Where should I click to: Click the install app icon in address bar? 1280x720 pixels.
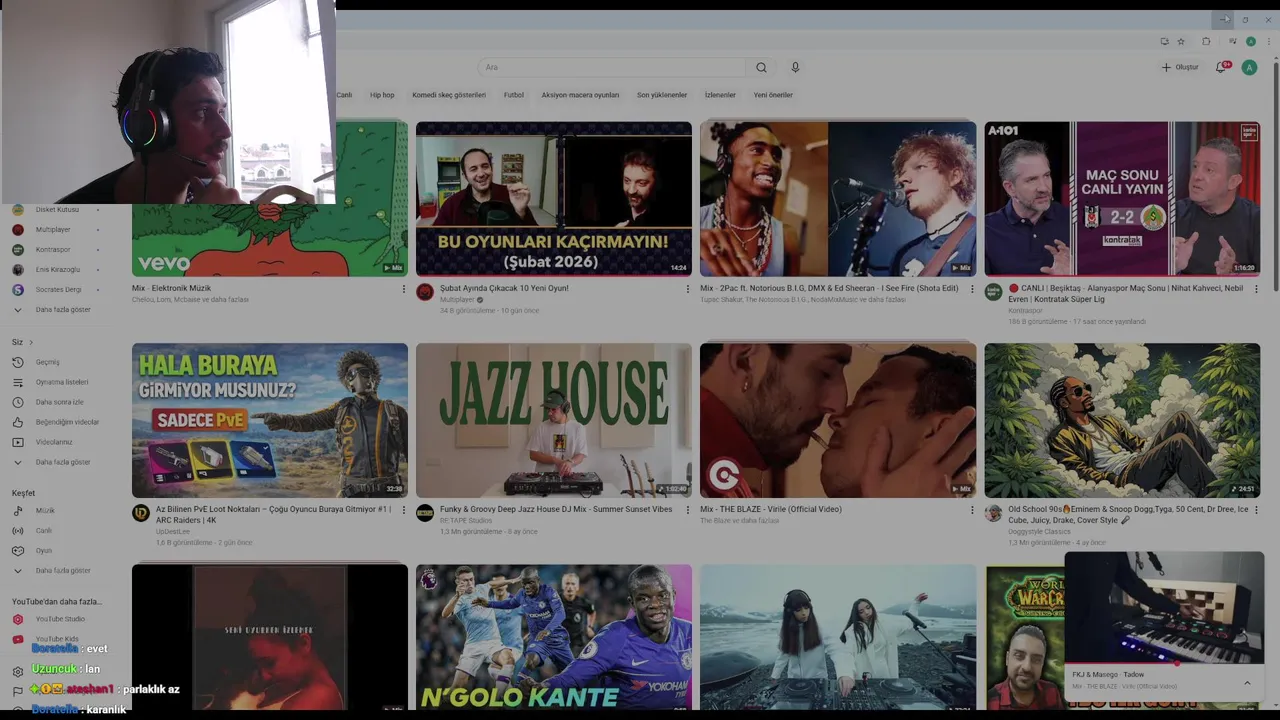point(1164,41)
